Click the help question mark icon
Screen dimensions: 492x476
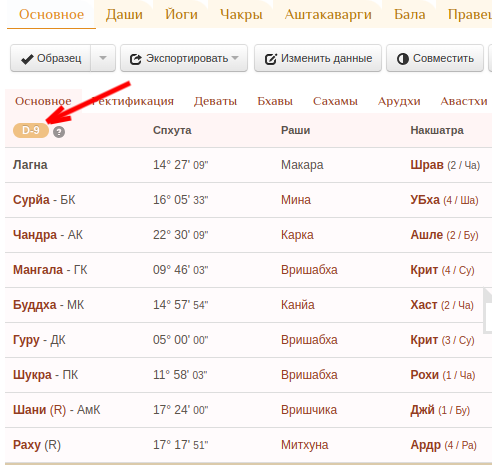coord(59,132)
